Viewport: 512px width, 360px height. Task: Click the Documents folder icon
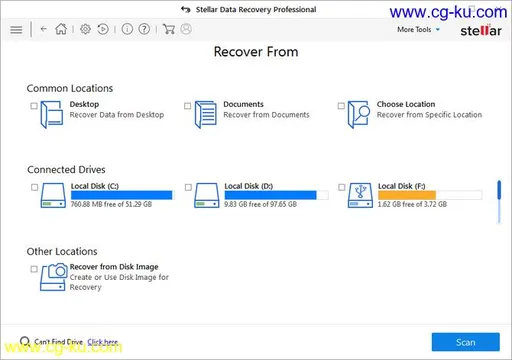click(206, 115)
